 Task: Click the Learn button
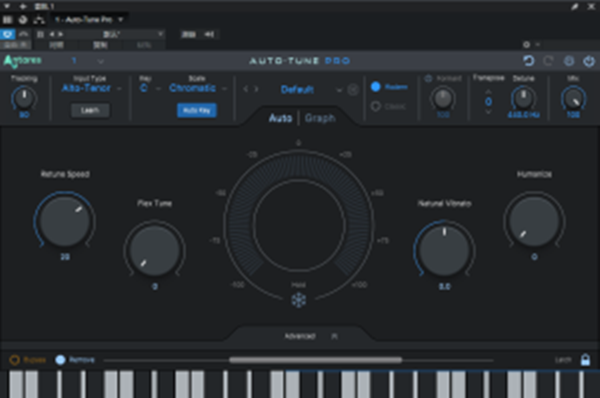tap(90, 110)
